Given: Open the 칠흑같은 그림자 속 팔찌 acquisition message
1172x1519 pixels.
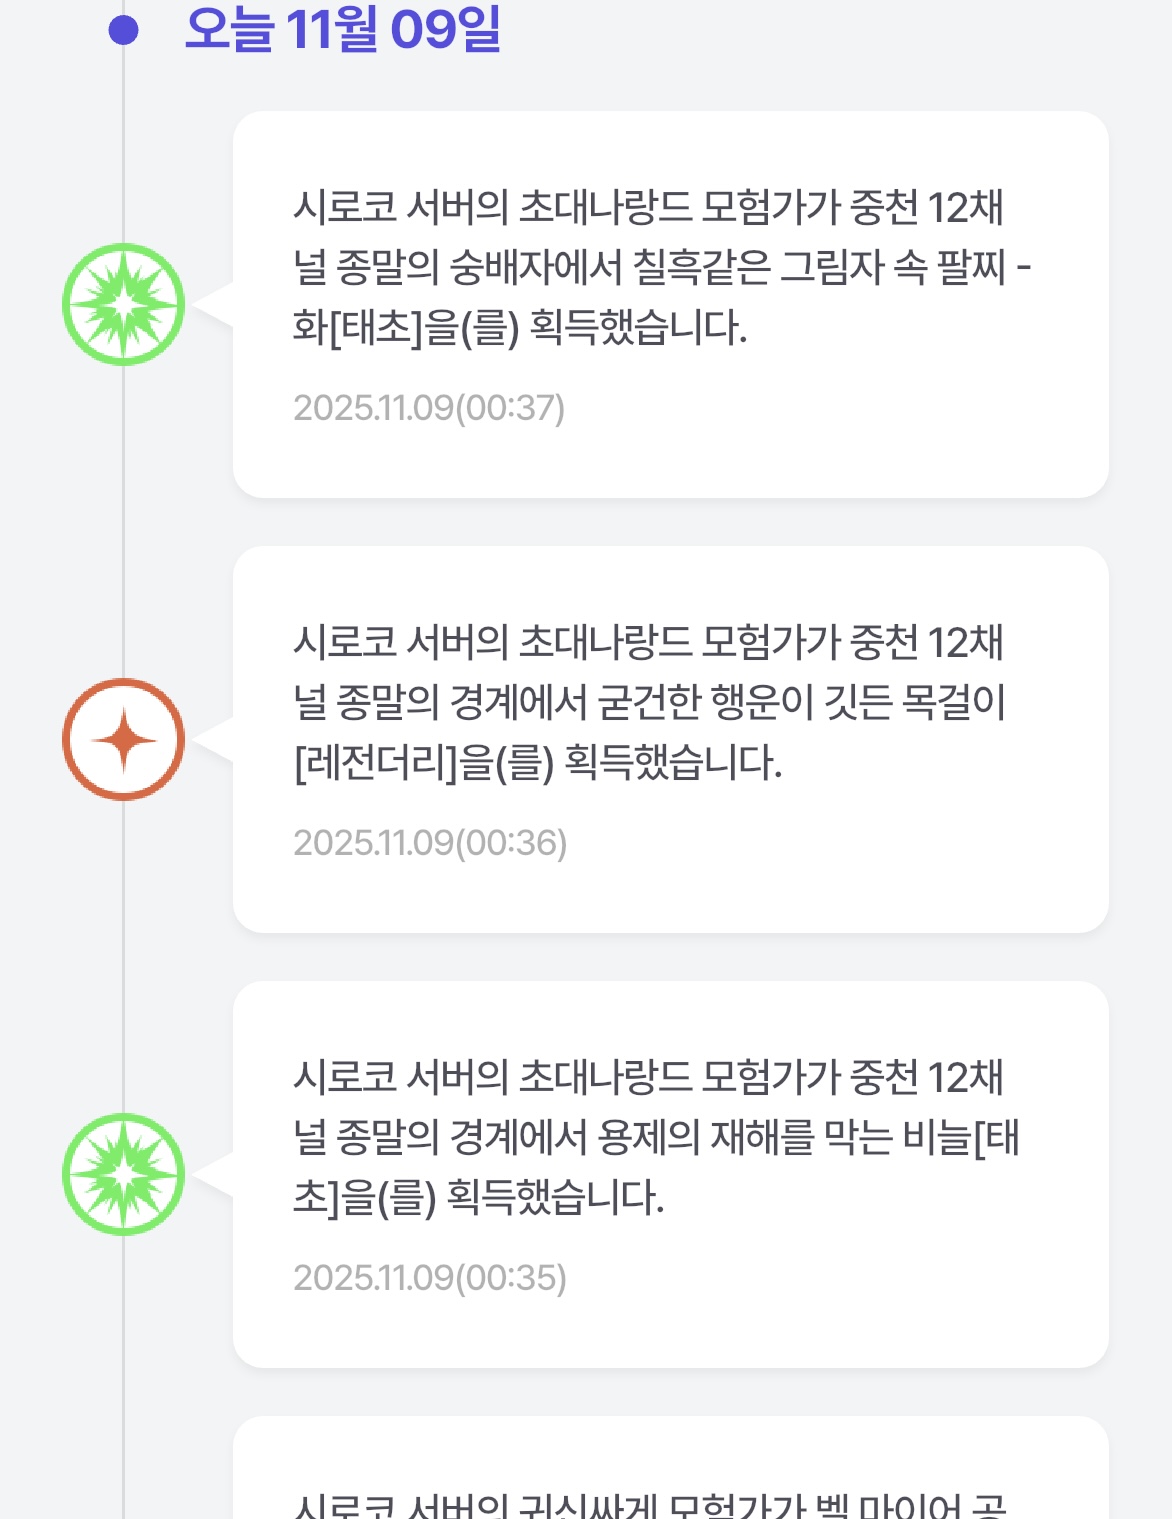Looking at the screenshot, I should 660,266.
